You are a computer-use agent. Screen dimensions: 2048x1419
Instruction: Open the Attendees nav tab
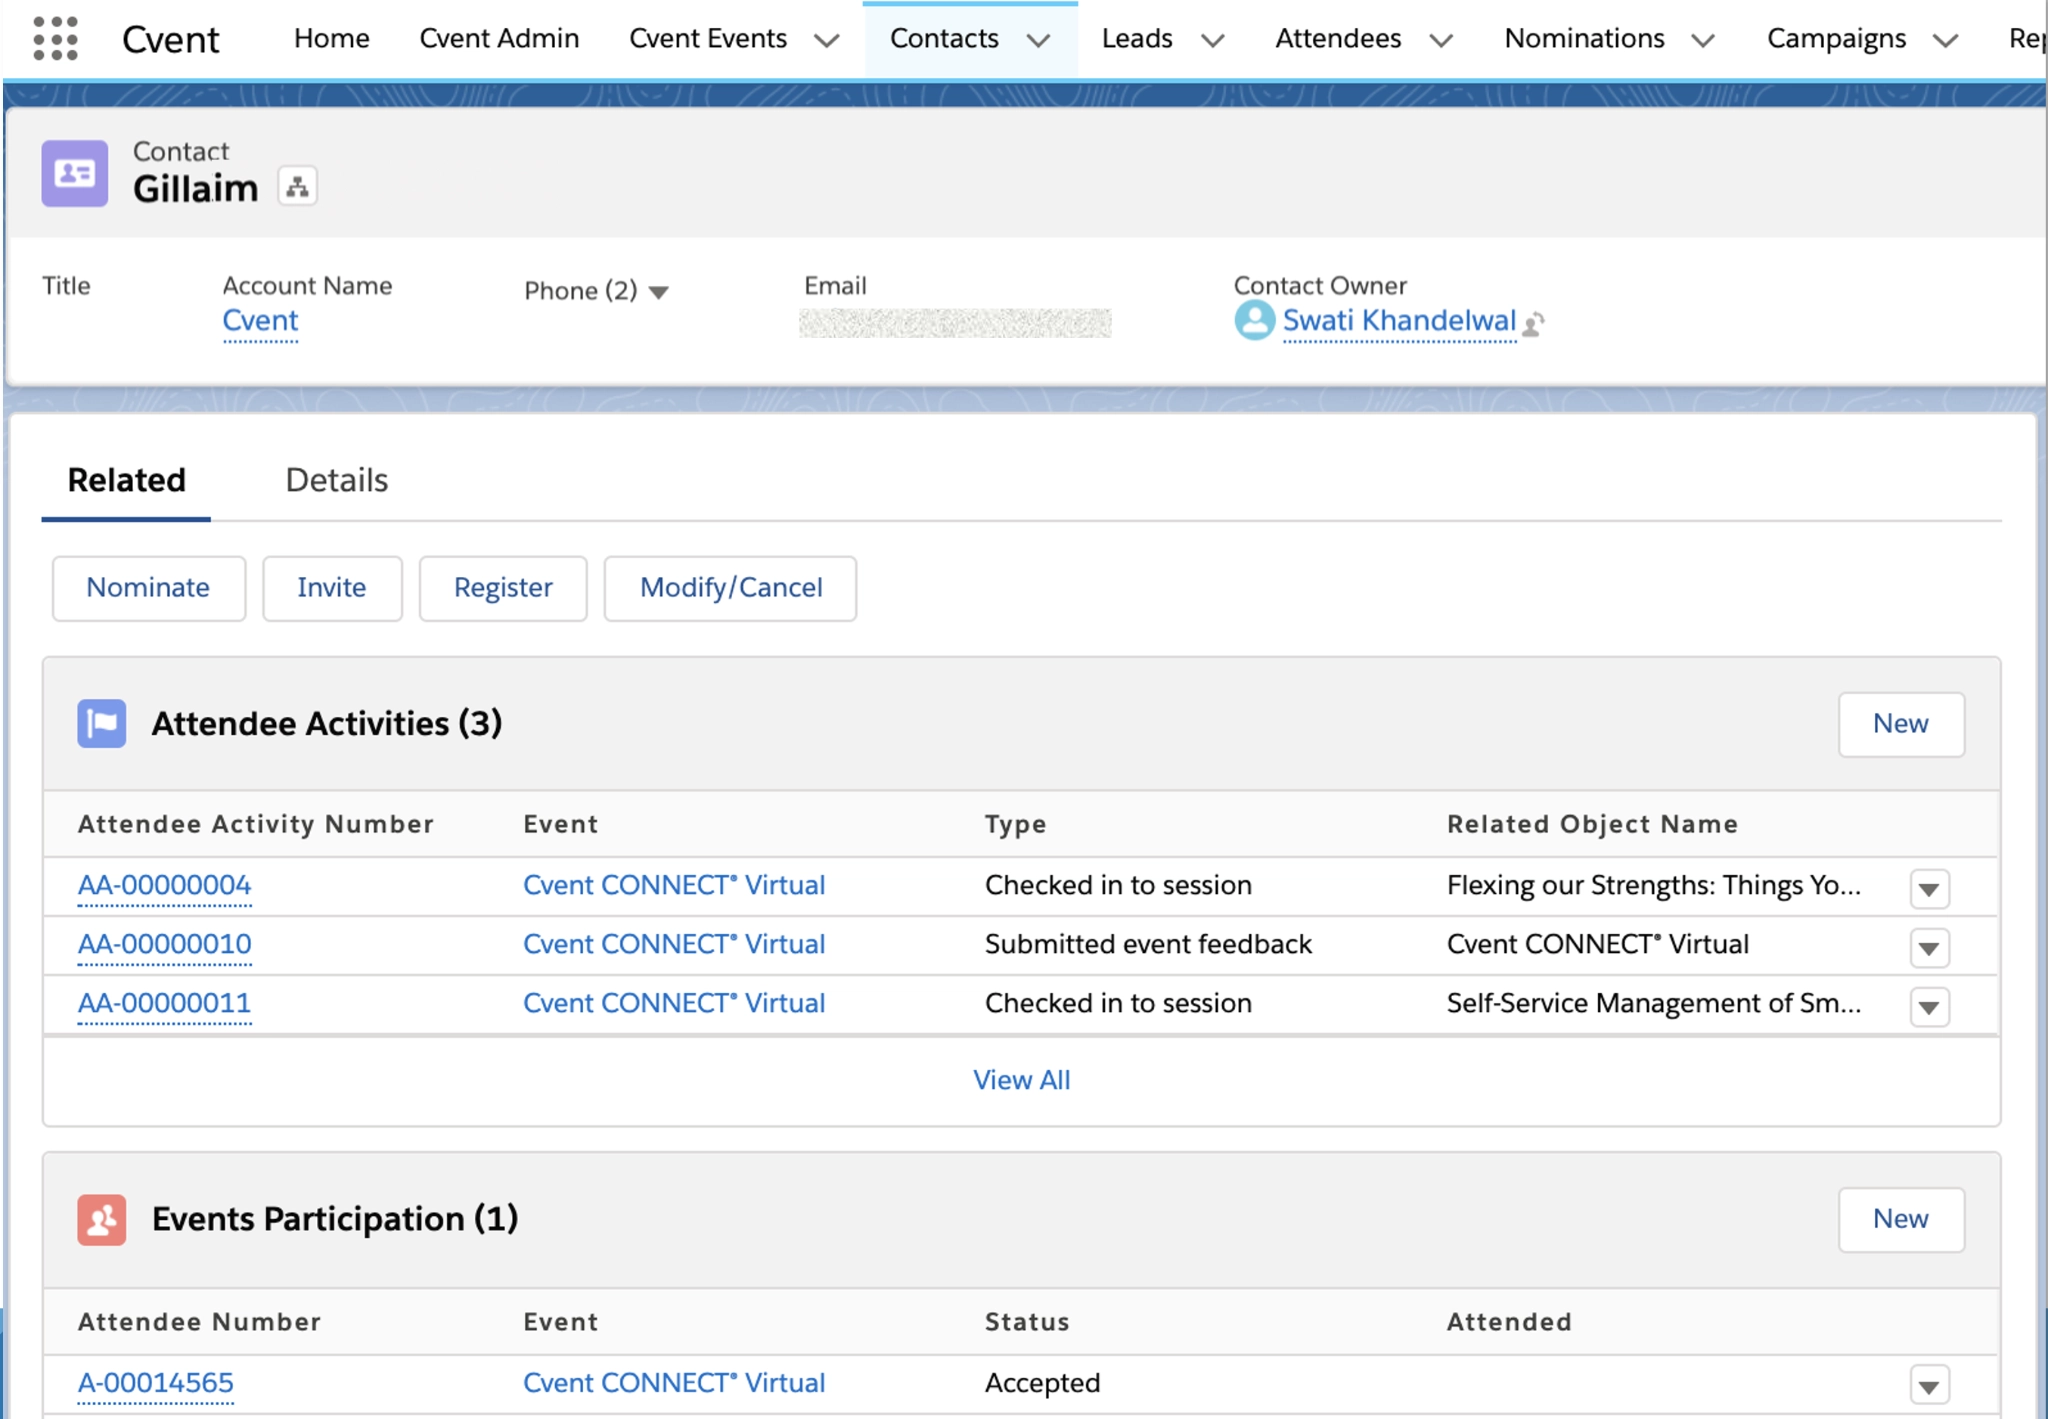click(x=1338, y=38)
